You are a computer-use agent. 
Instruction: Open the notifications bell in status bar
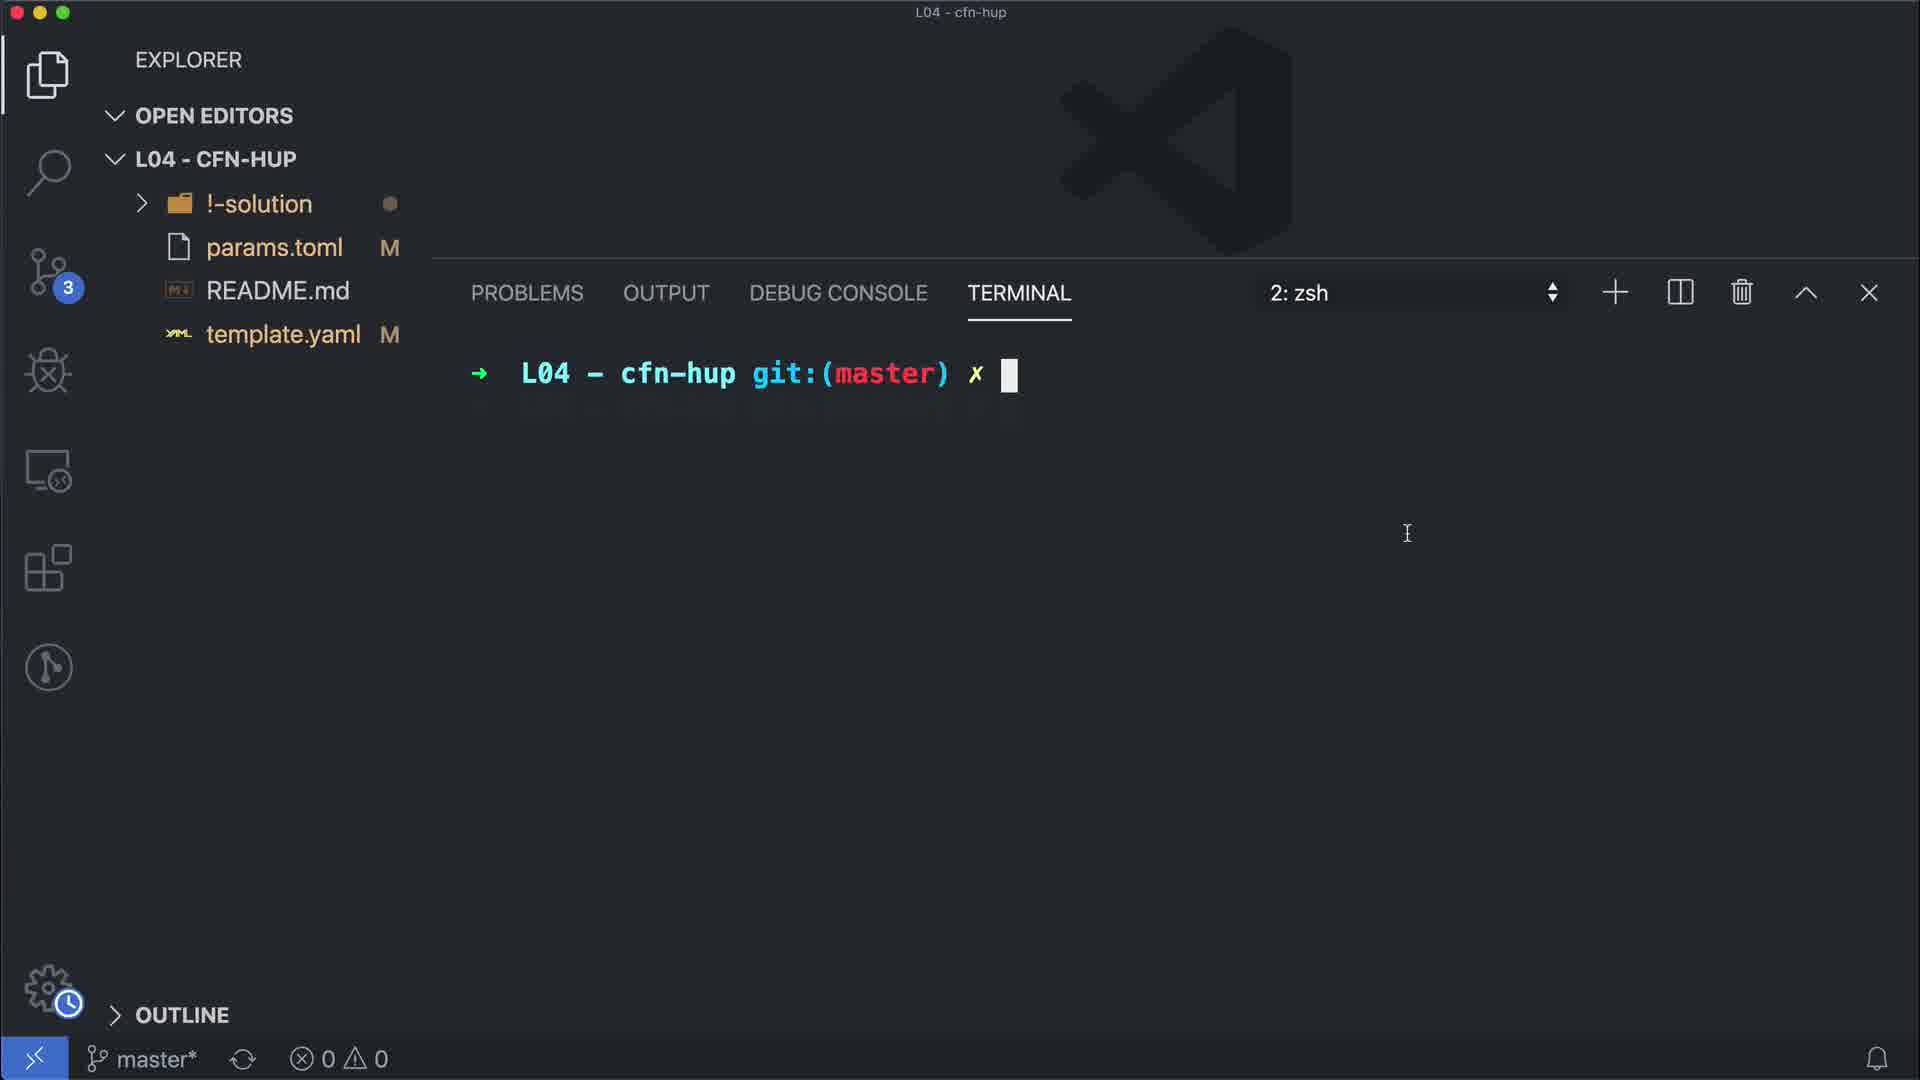click(1877, 1058)
